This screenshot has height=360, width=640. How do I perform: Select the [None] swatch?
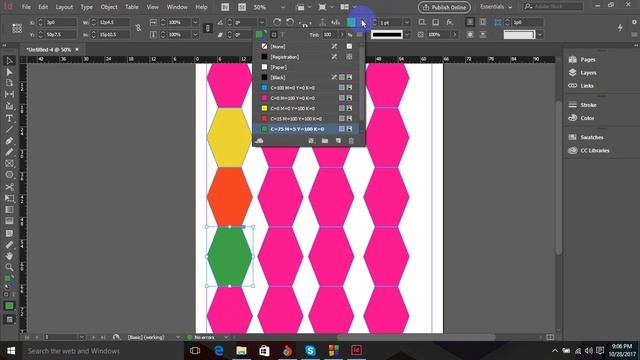pyautogui.click(x=307, y=47)
